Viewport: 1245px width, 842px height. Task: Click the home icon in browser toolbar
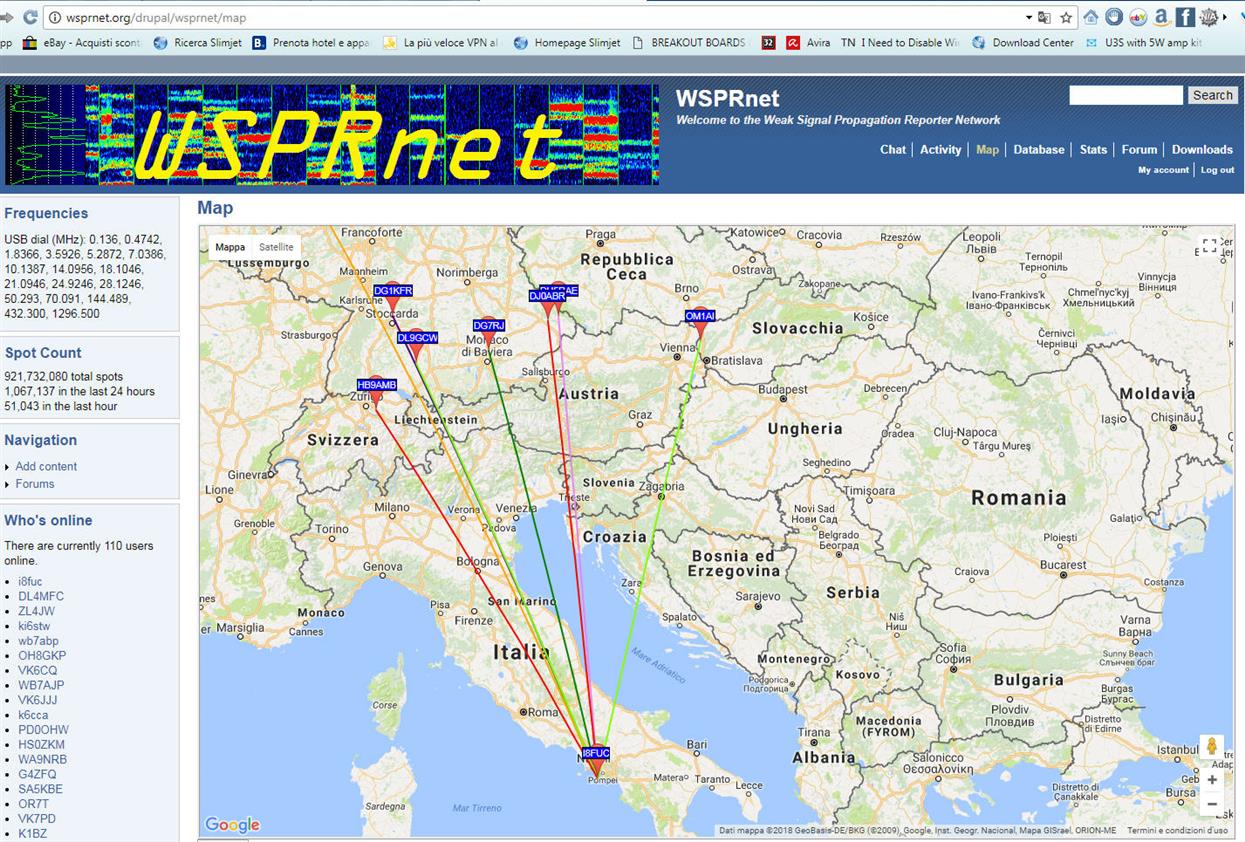pos(1091,17)
